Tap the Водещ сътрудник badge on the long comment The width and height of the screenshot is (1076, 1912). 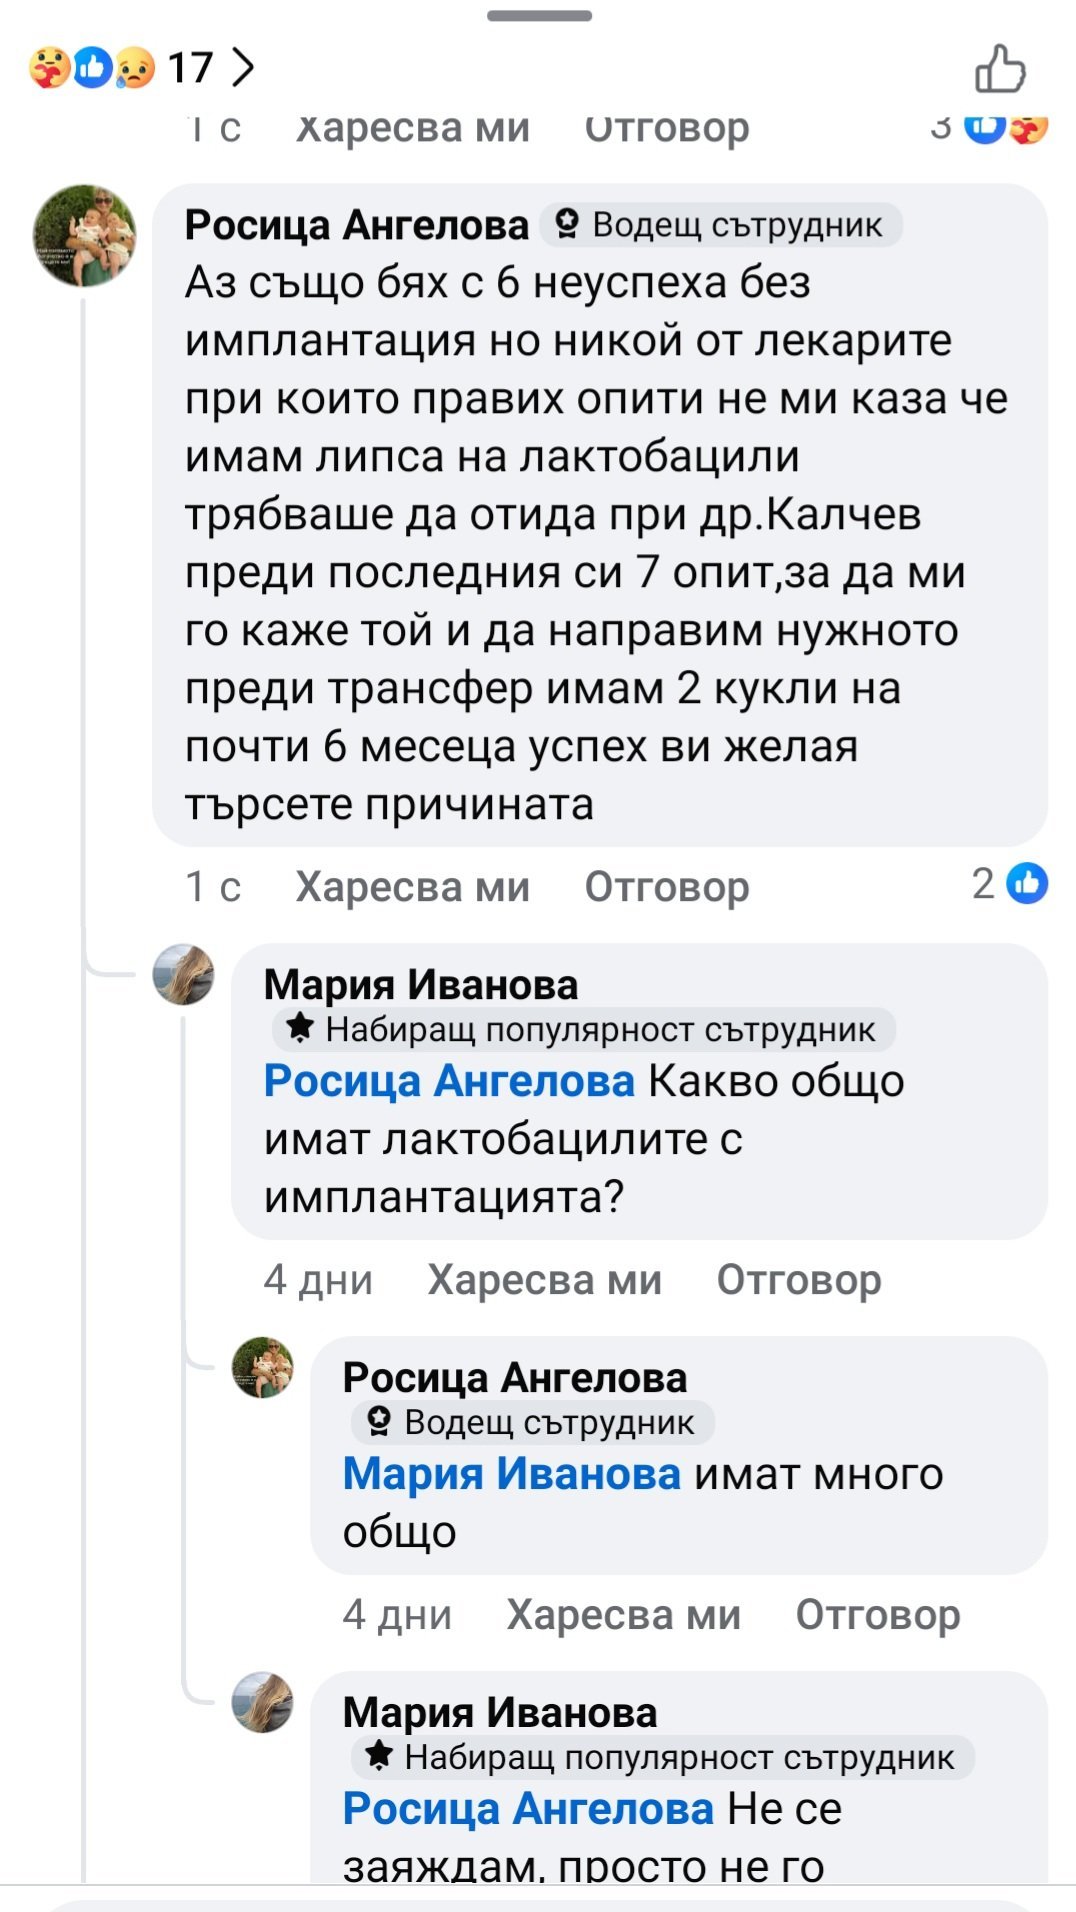[721, 225]
